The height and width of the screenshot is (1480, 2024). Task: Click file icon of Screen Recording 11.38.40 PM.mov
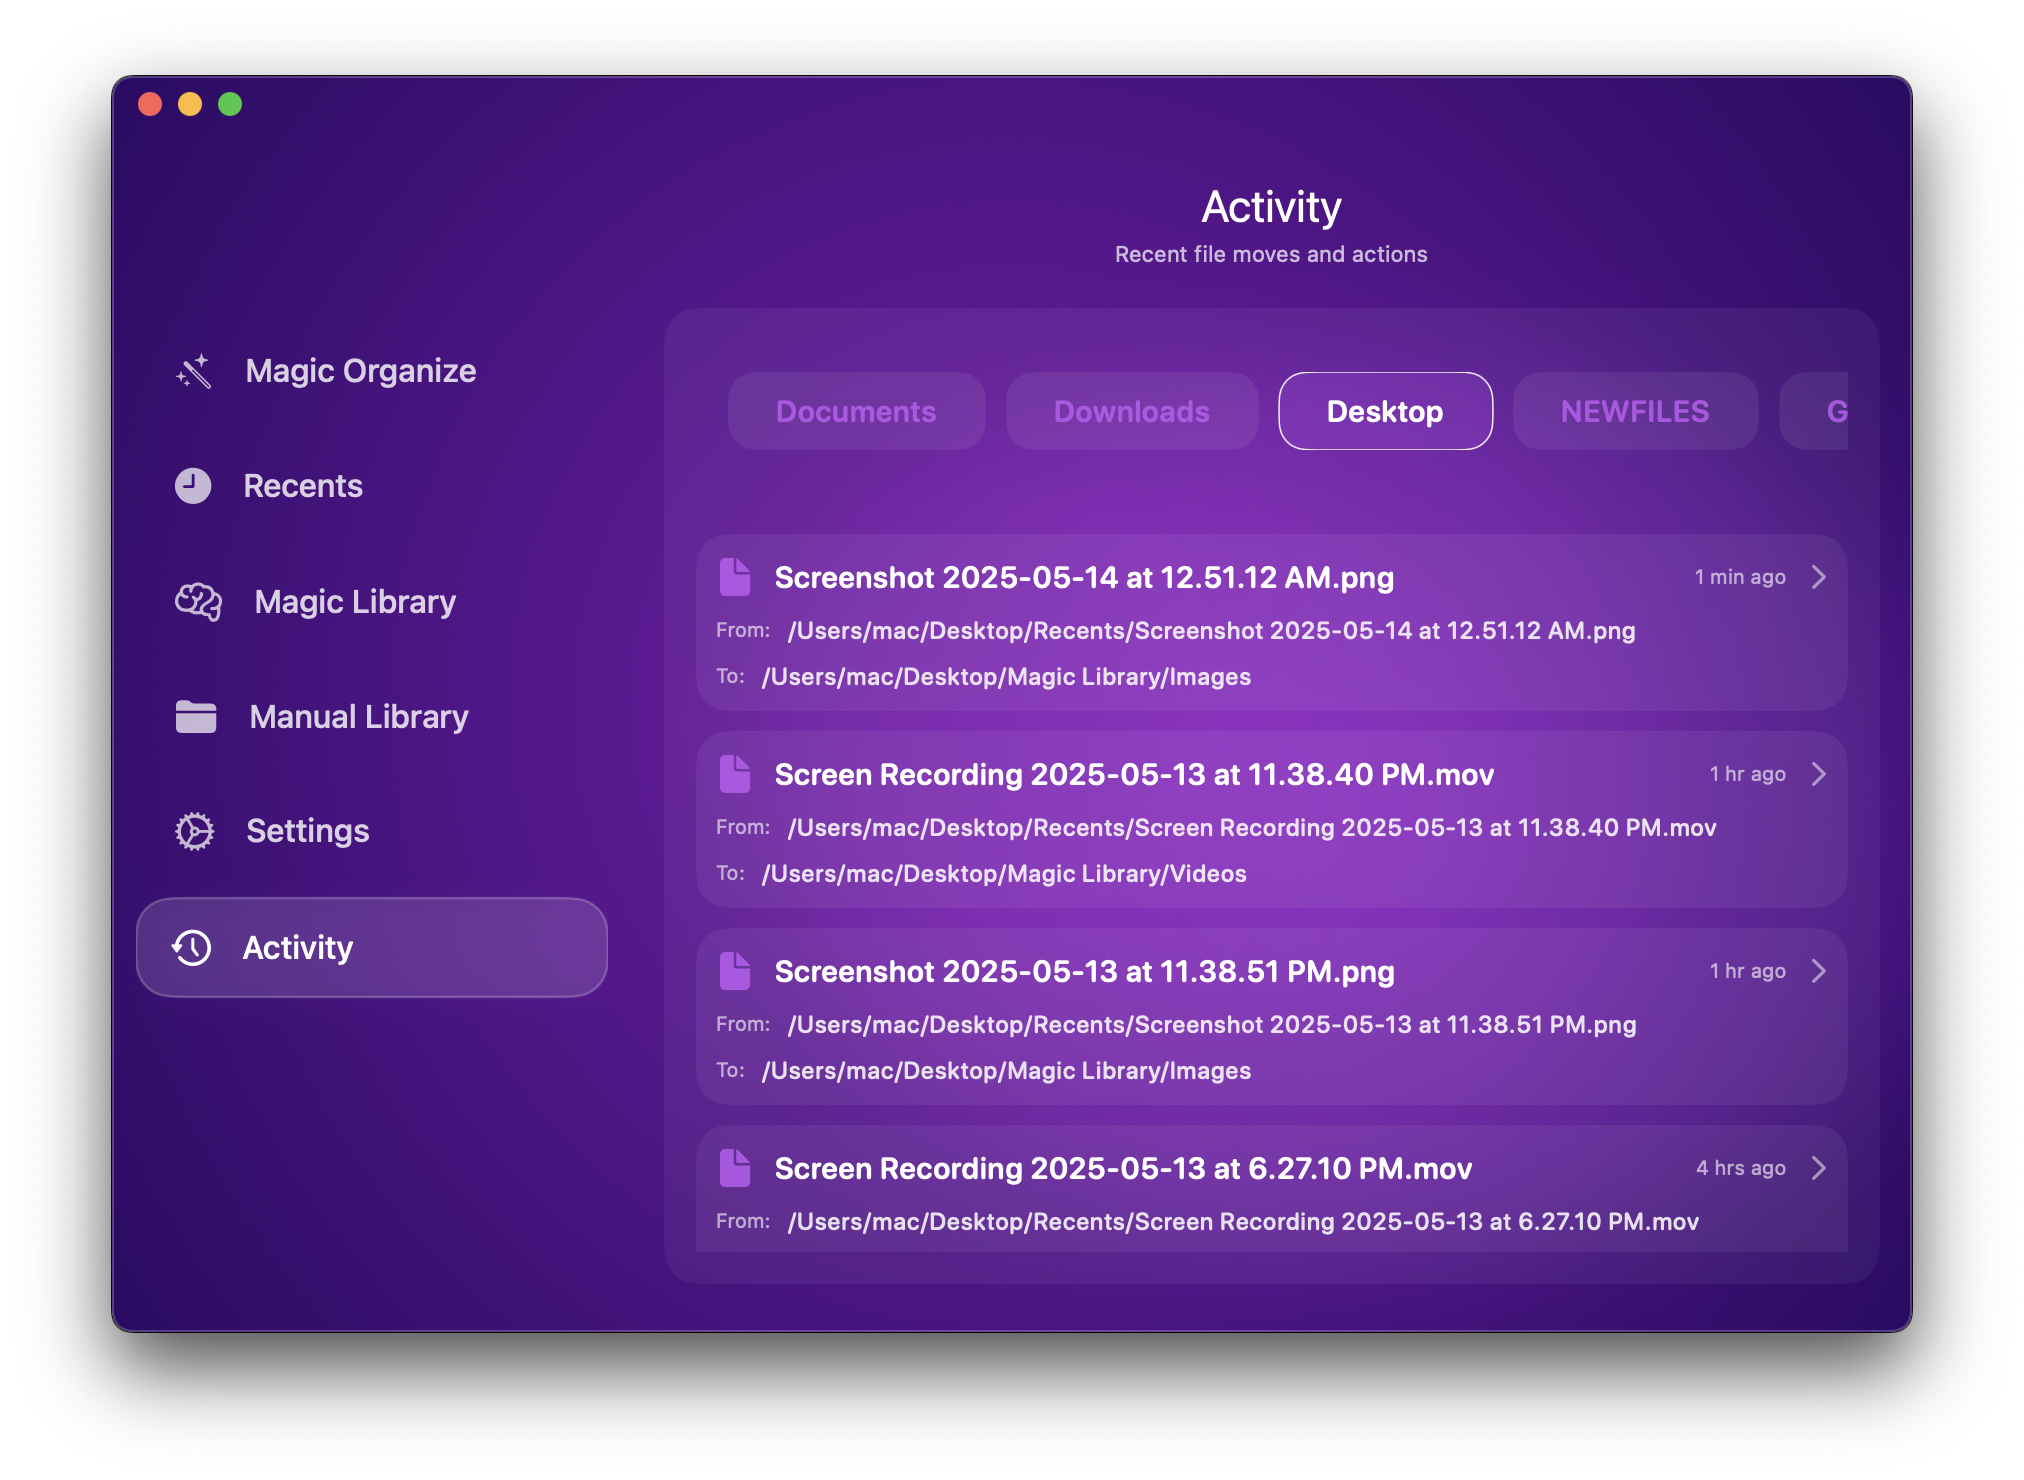pos(735,774)
